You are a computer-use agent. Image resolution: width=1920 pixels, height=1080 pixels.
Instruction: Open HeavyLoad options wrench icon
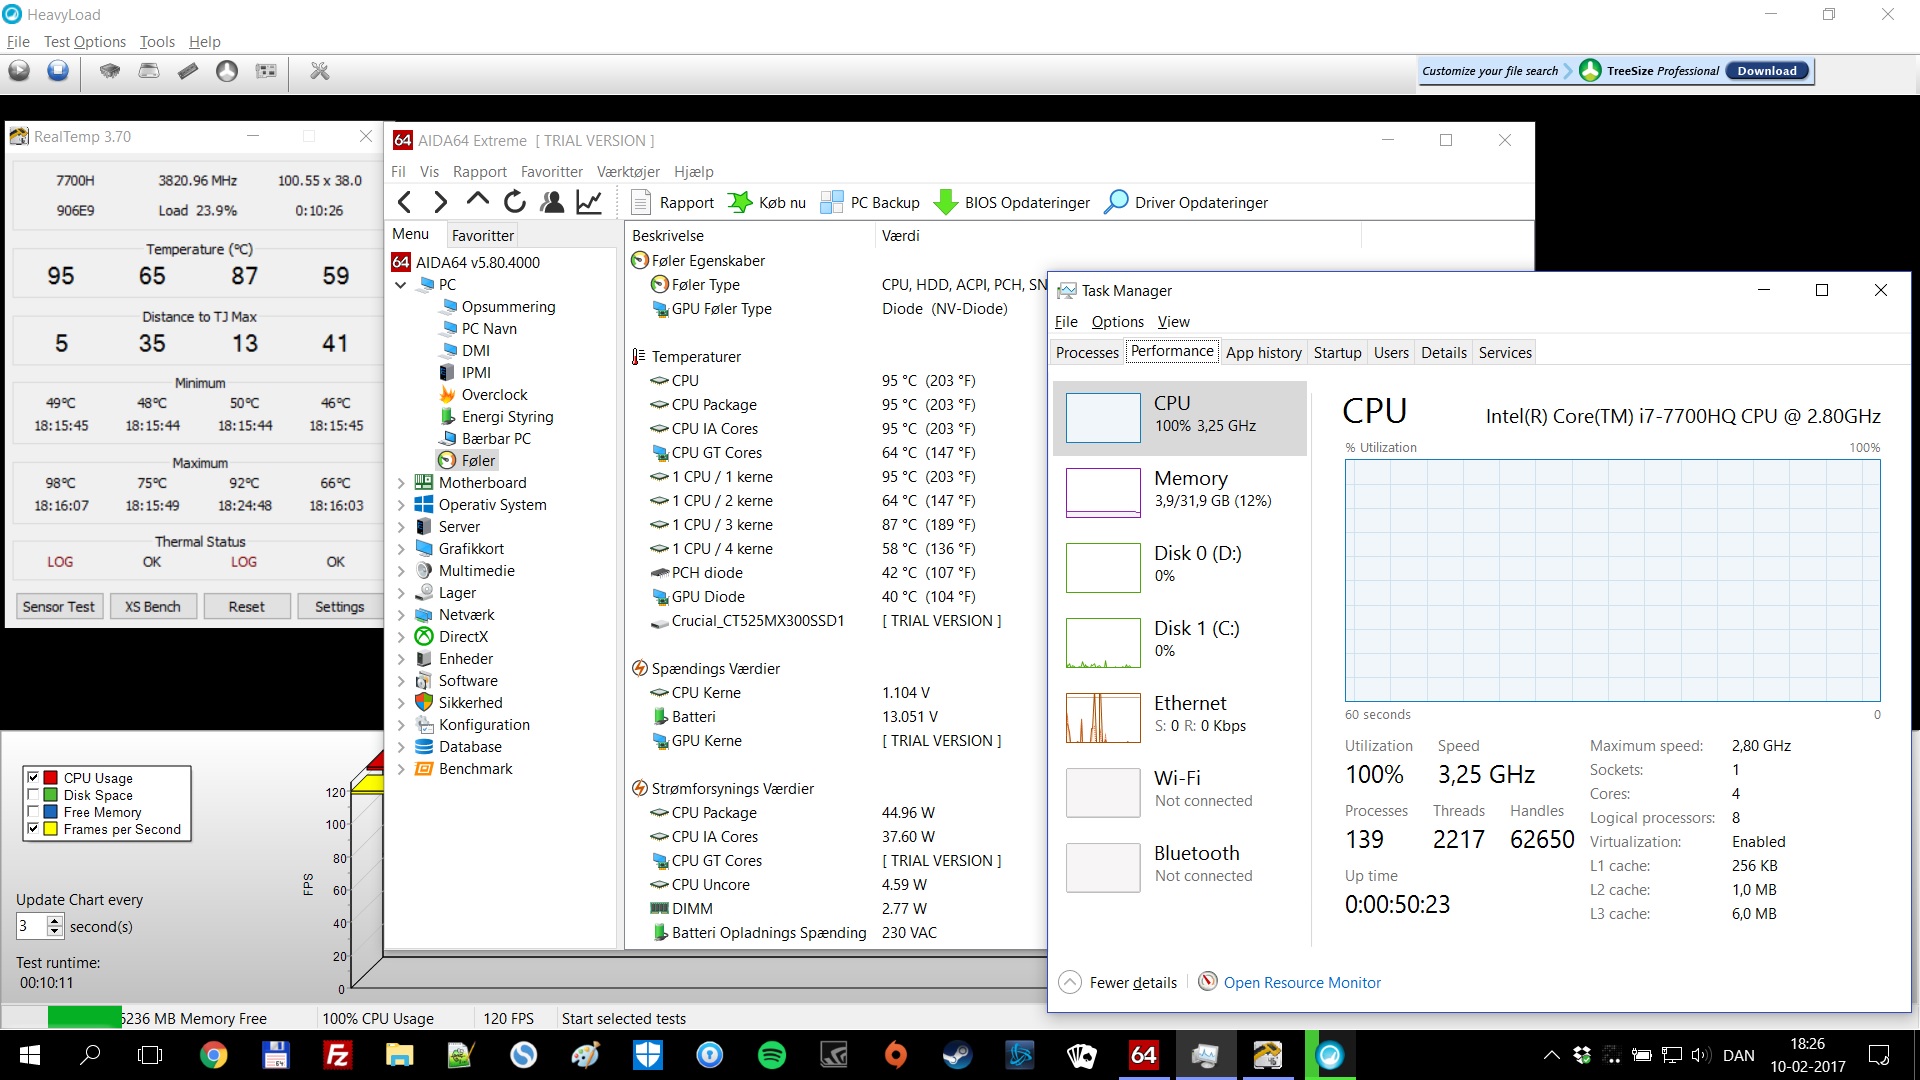click(x=320, y=71)
